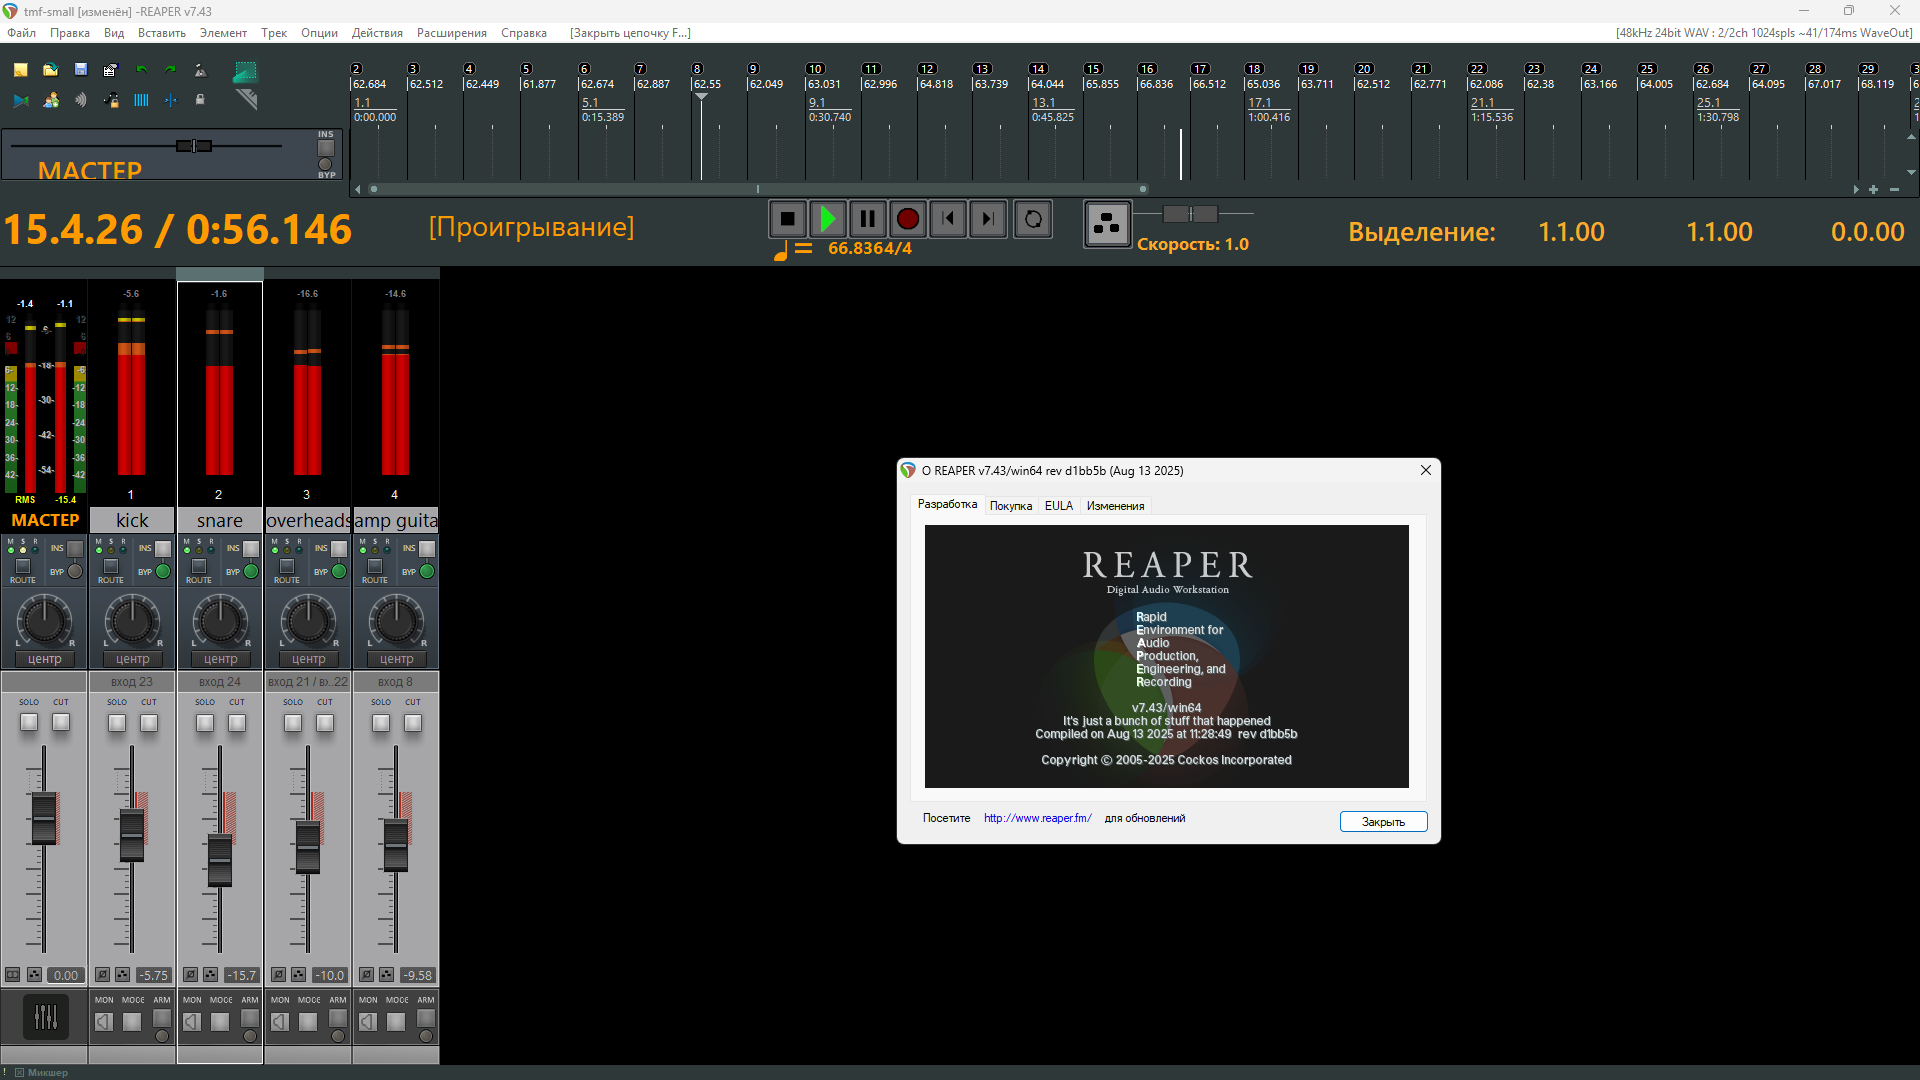Image resolution: width=1920 pixels, height=1080 pixels.
Task: Click snare volume value -15.7
Action: point(242,975)
